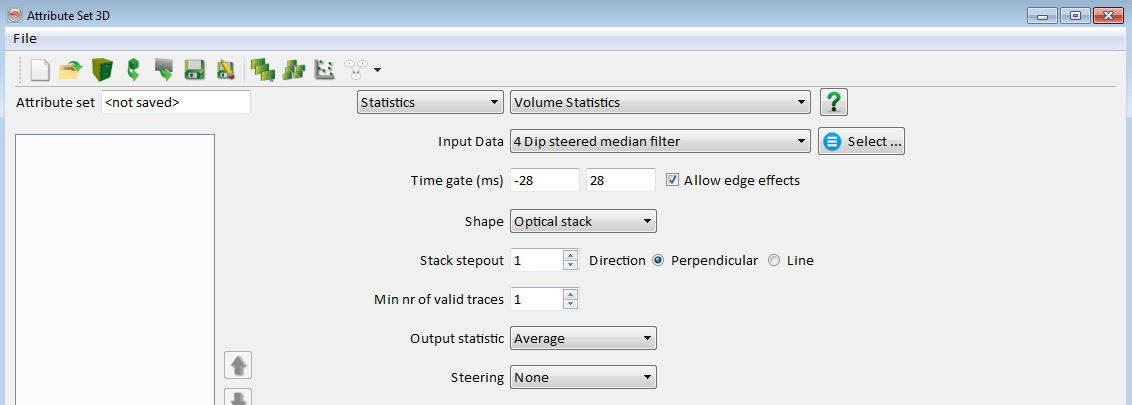
Task: Click the stacked green squares toolbar icon
Action: coord(262,70)
